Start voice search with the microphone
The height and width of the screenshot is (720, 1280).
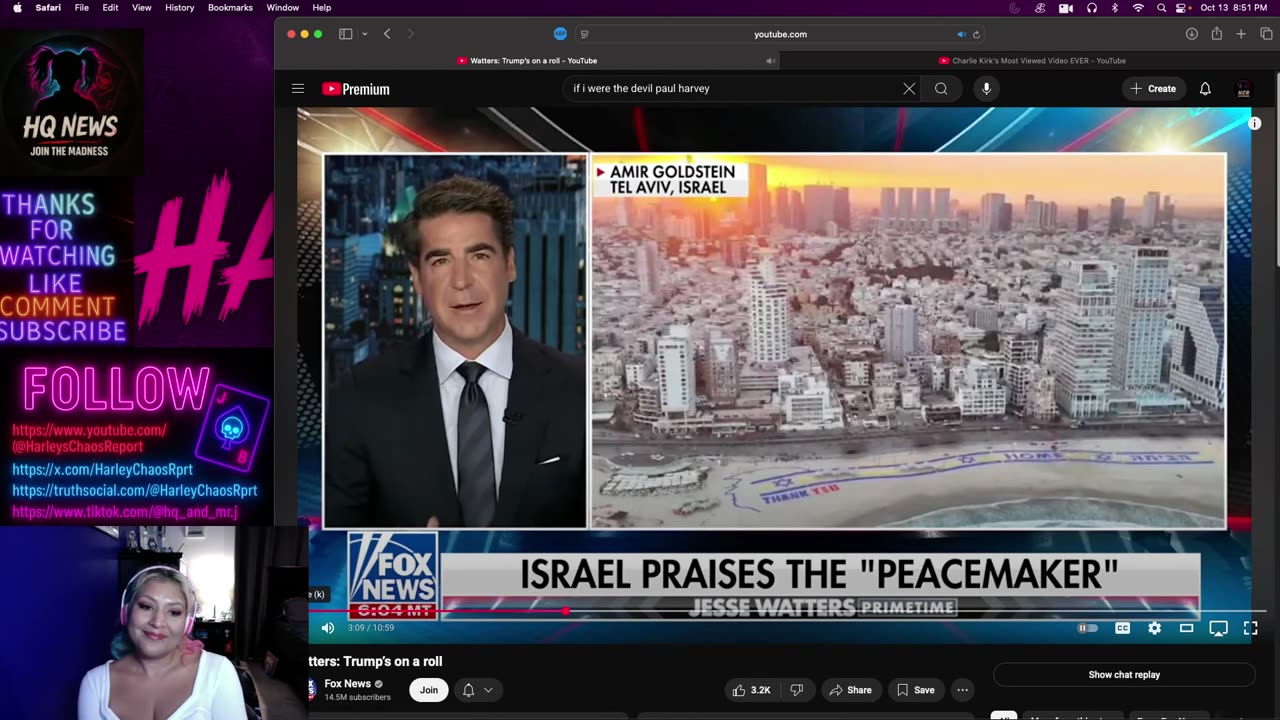click(986, 89)
